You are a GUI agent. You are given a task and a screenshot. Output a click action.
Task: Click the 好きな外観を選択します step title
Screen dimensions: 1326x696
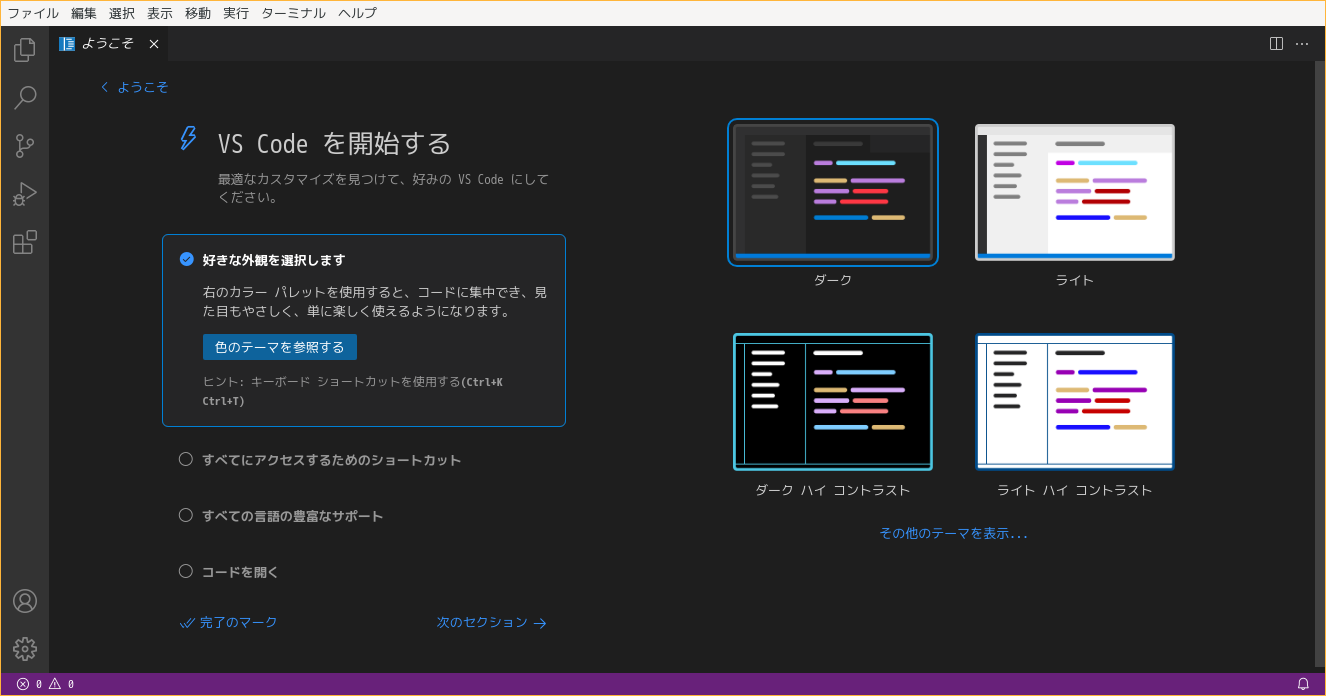click(x=274, y=260)
